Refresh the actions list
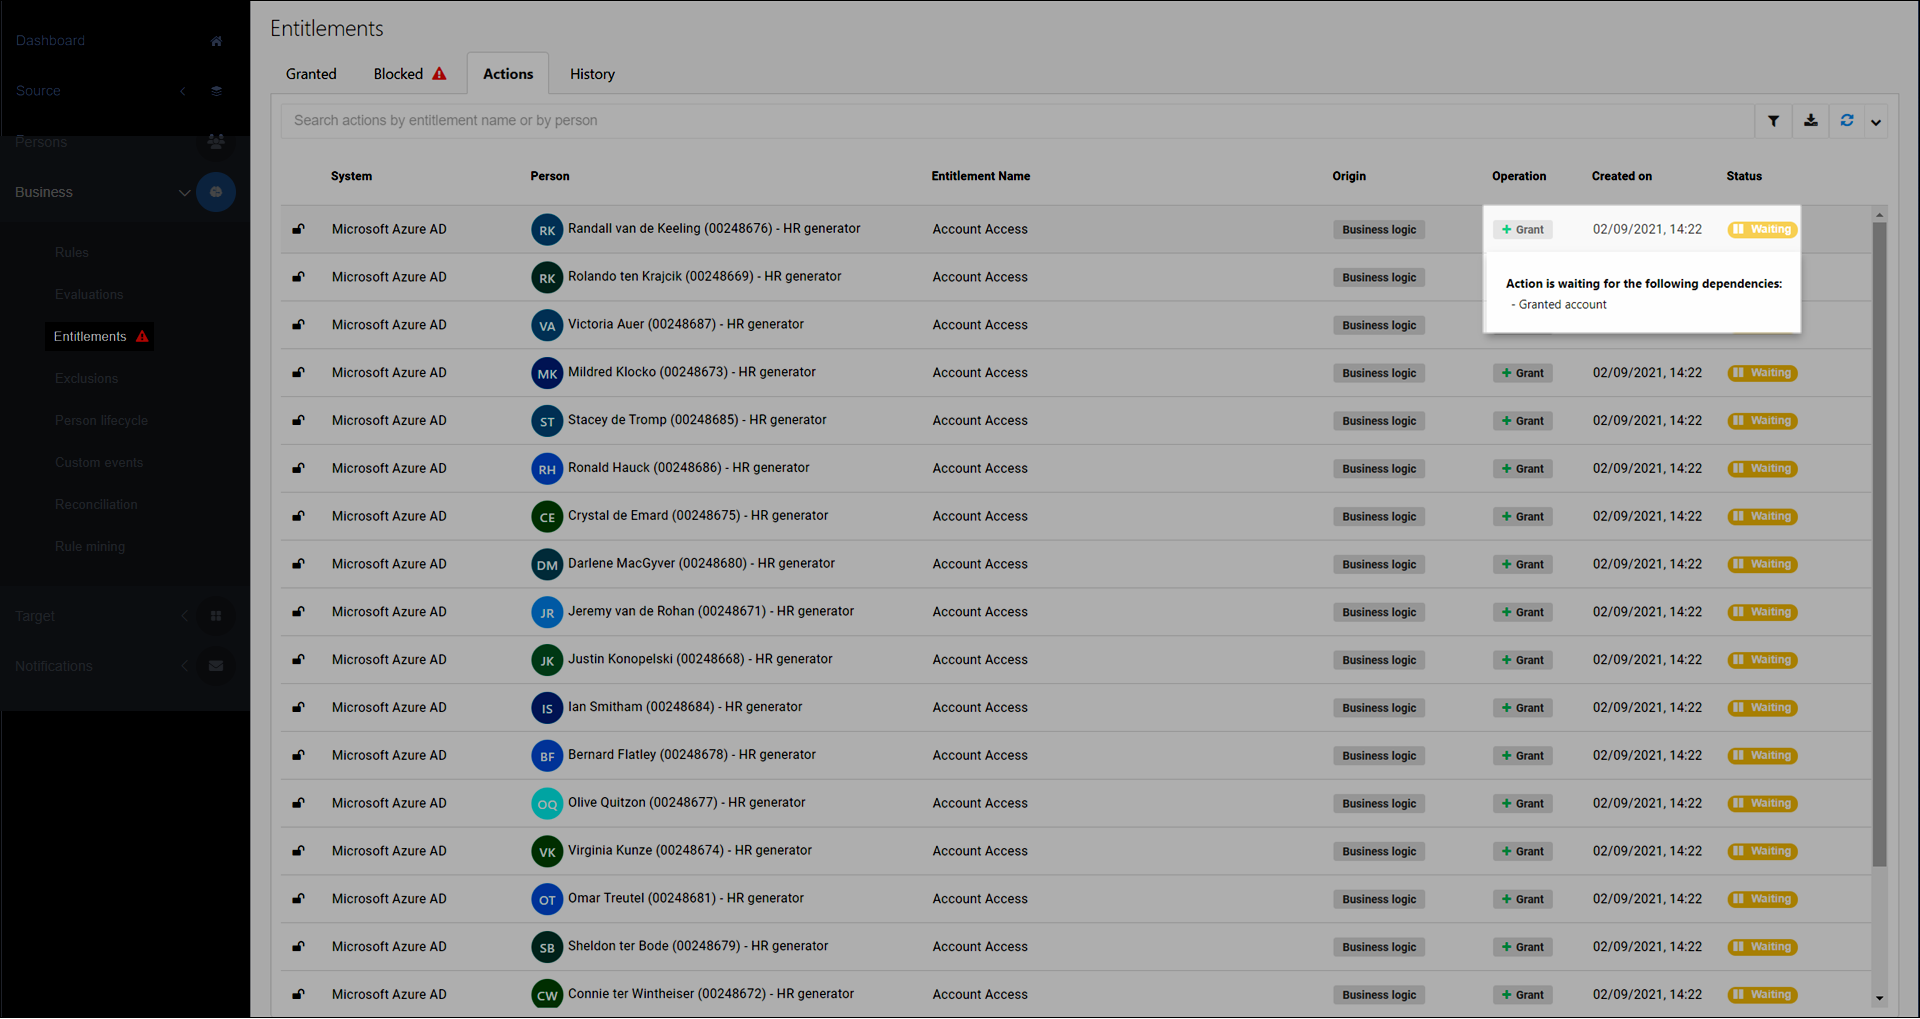The height and width of the screenshot is (1019, 1920). point(1847,120)
